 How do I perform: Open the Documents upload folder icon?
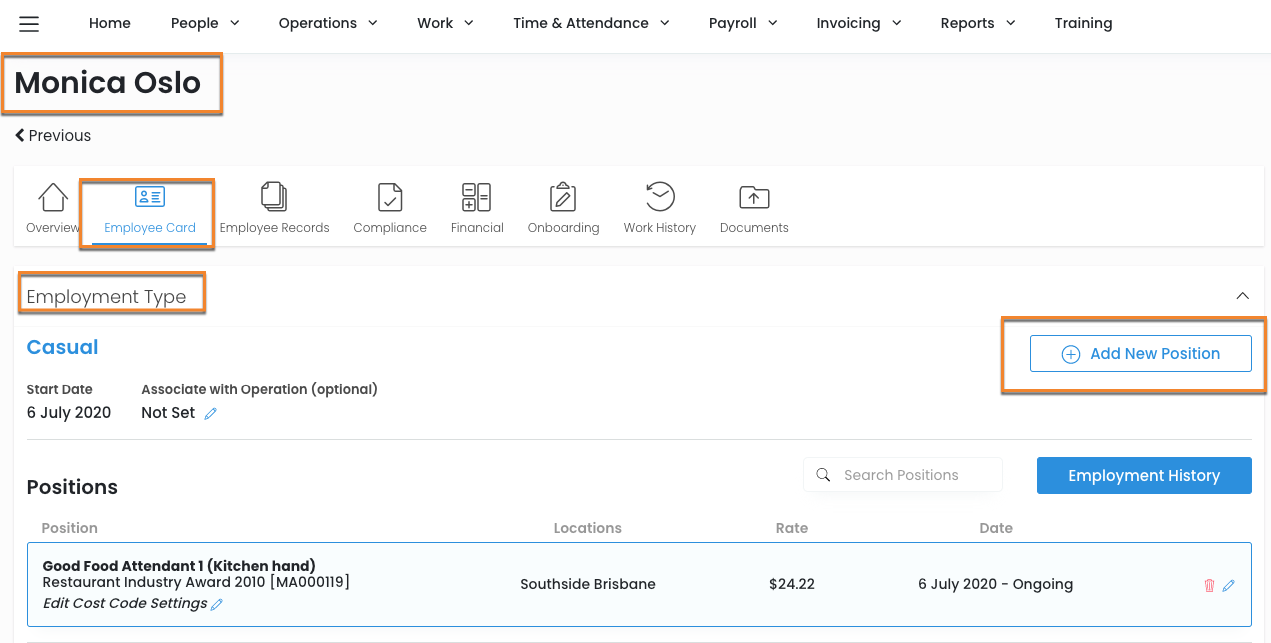754,198
